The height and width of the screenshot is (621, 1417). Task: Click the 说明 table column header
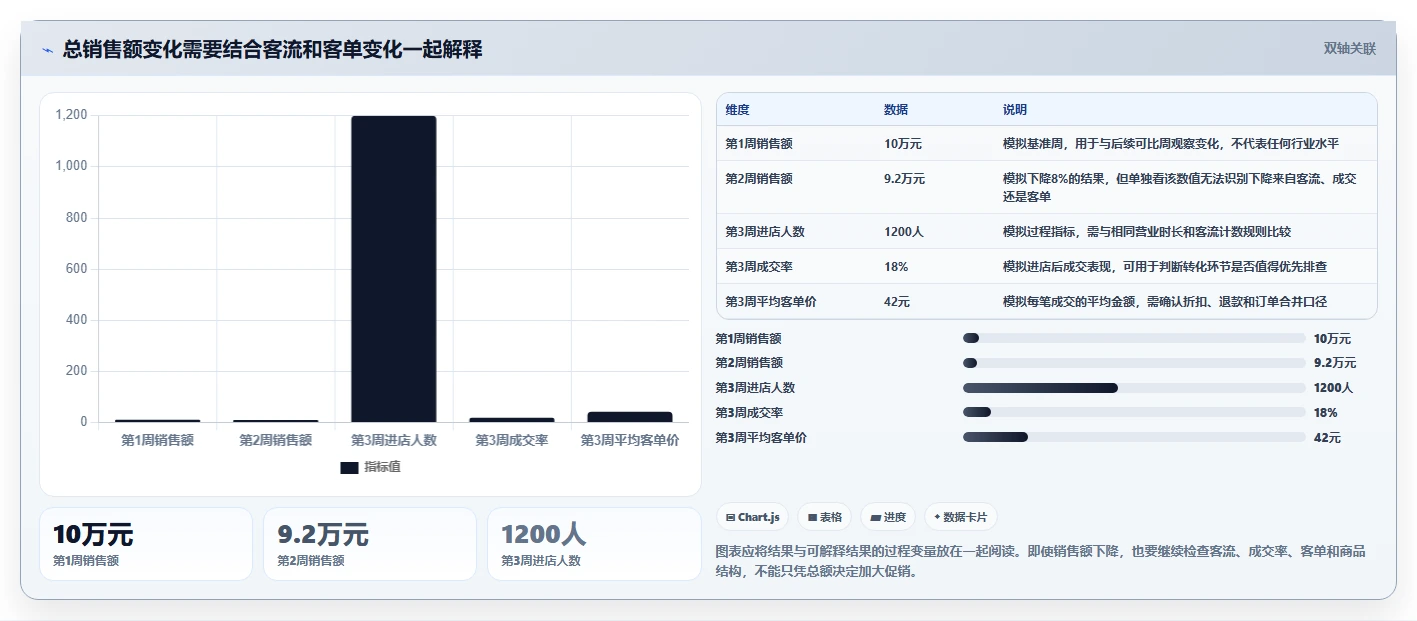(x=1015, y=110)
